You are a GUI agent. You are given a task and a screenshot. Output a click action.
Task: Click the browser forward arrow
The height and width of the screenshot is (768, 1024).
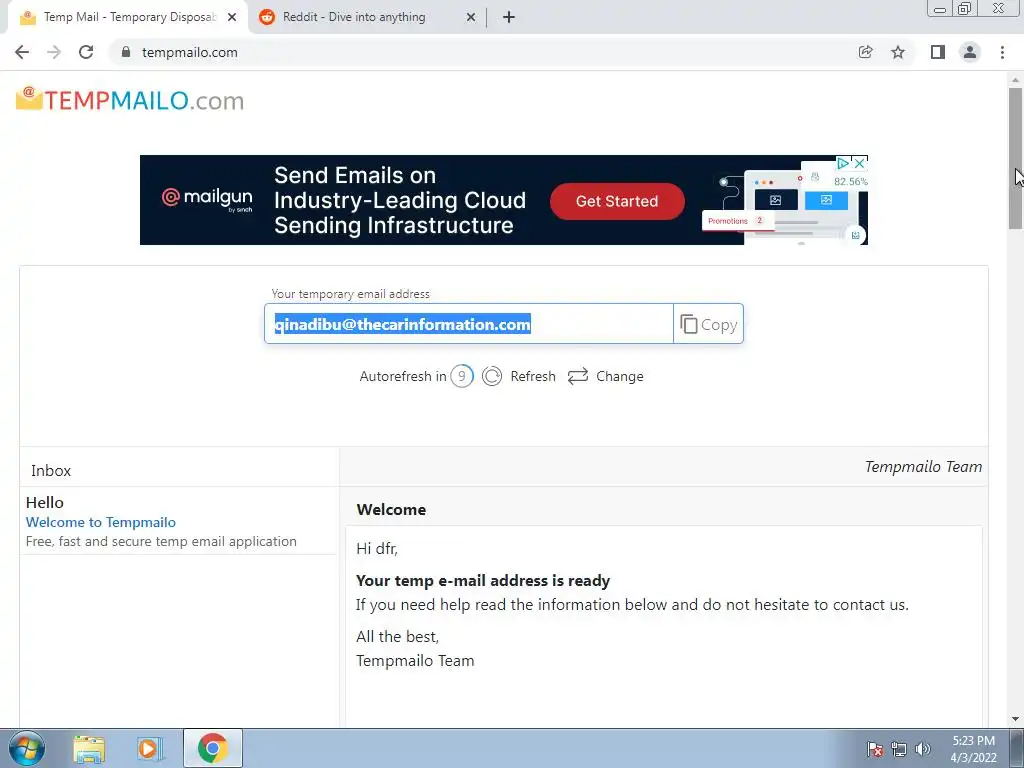tap(54, 52)
